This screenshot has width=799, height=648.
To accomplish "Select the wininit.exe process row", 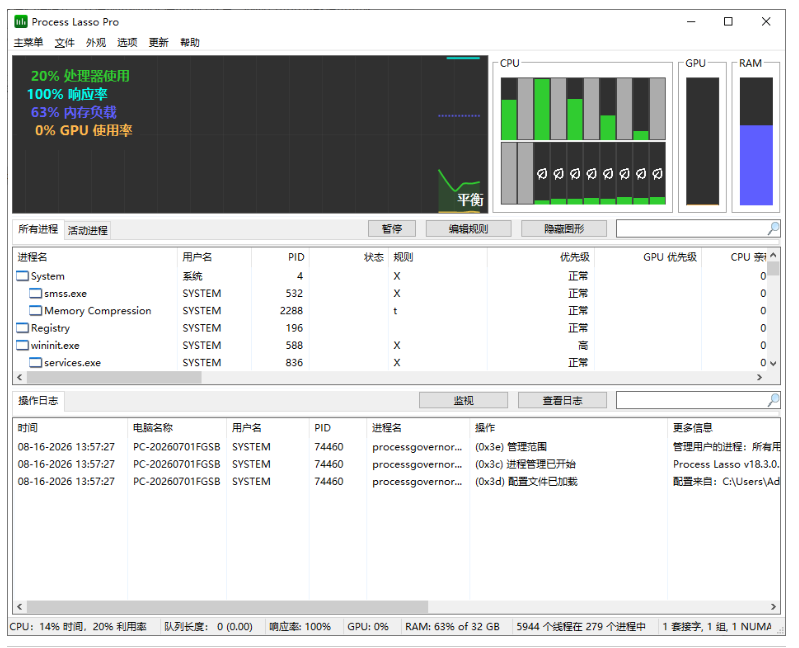I will [390, 345].
